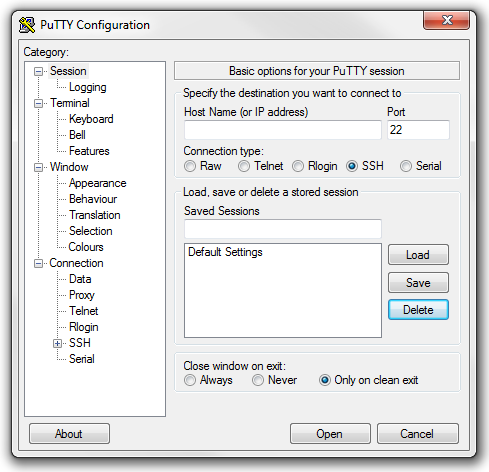
Task: Collapse the Terminal category node
Action: pos(39,103)
